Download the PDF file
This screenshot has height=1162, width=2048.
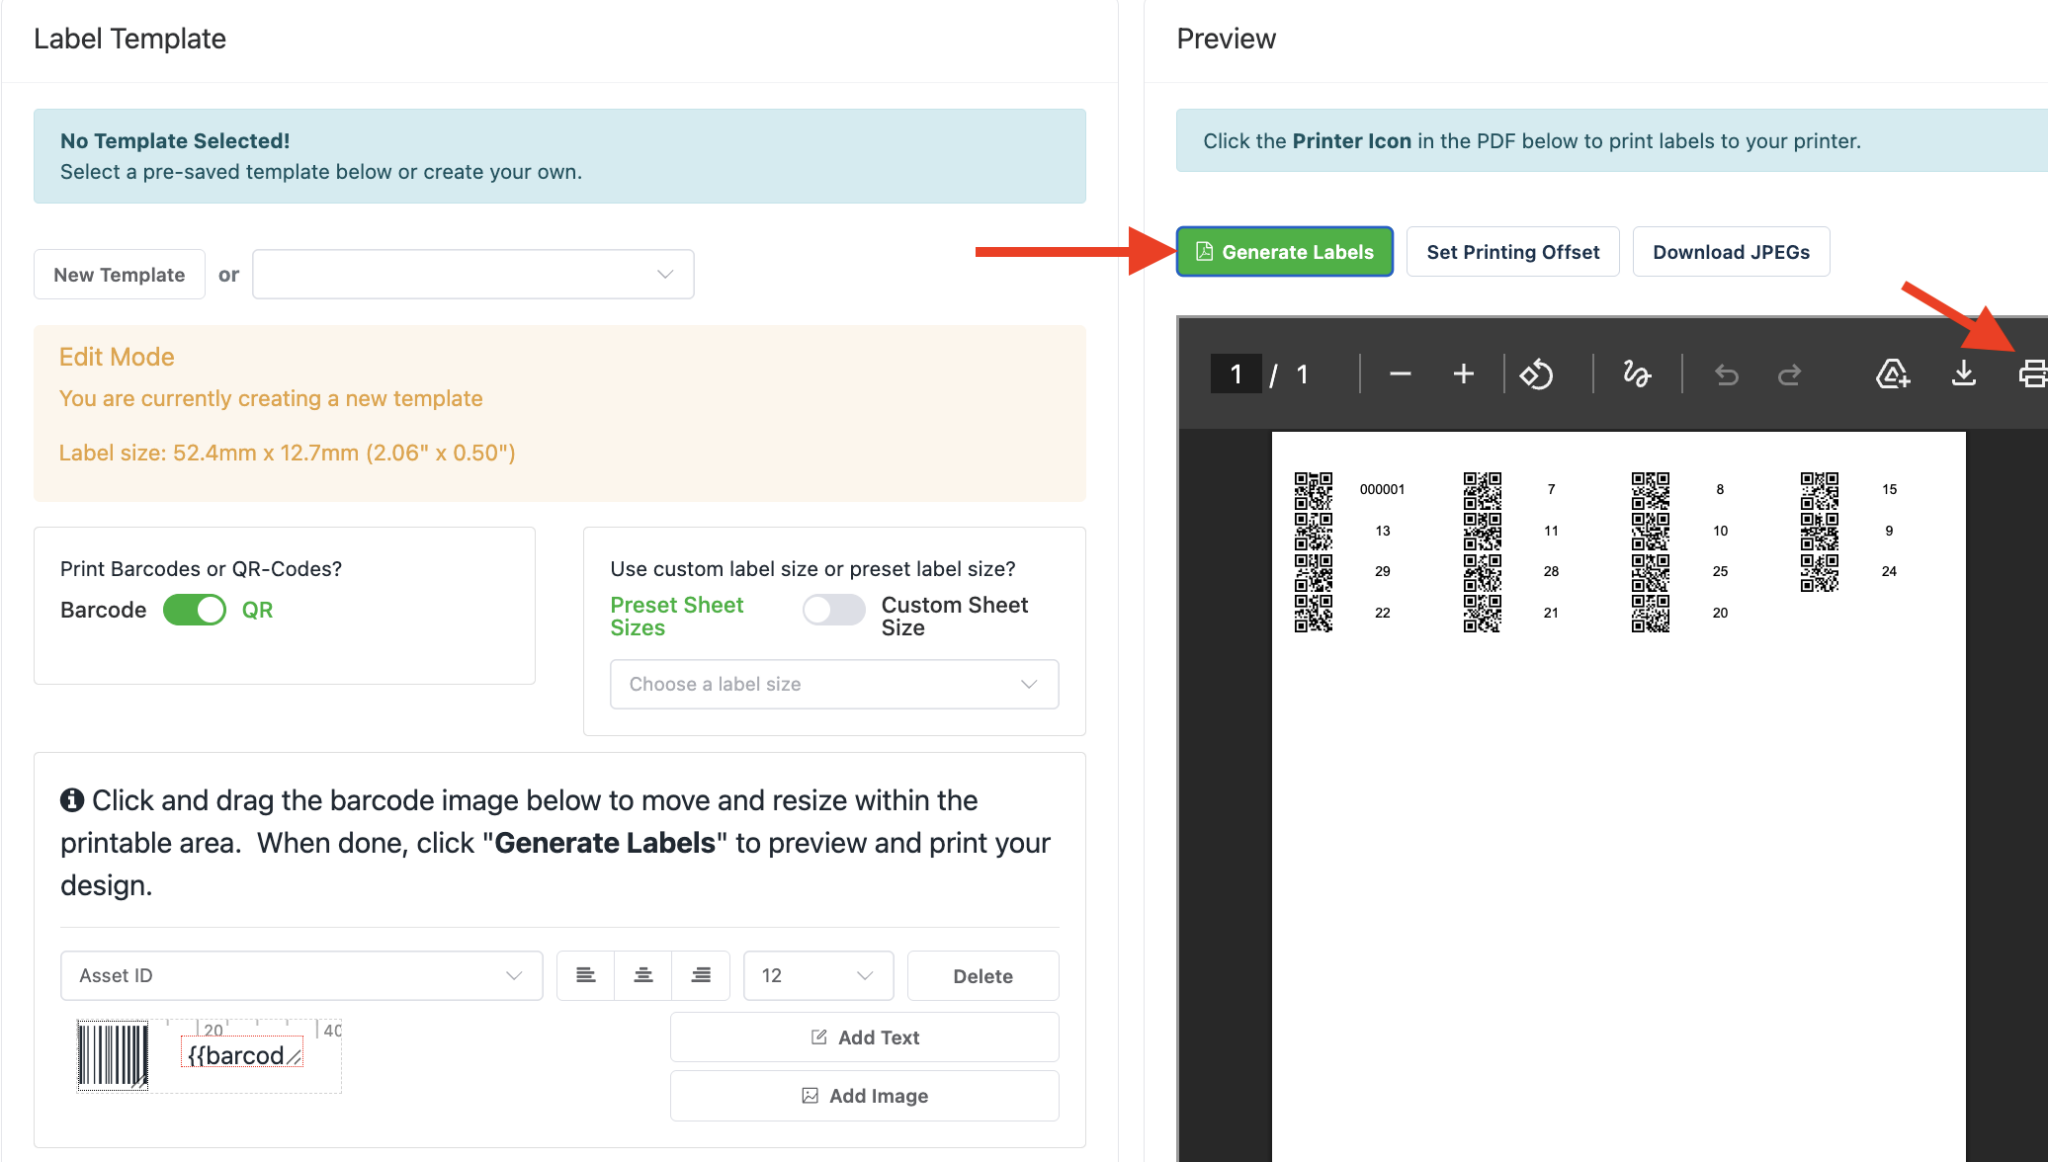1964,374
